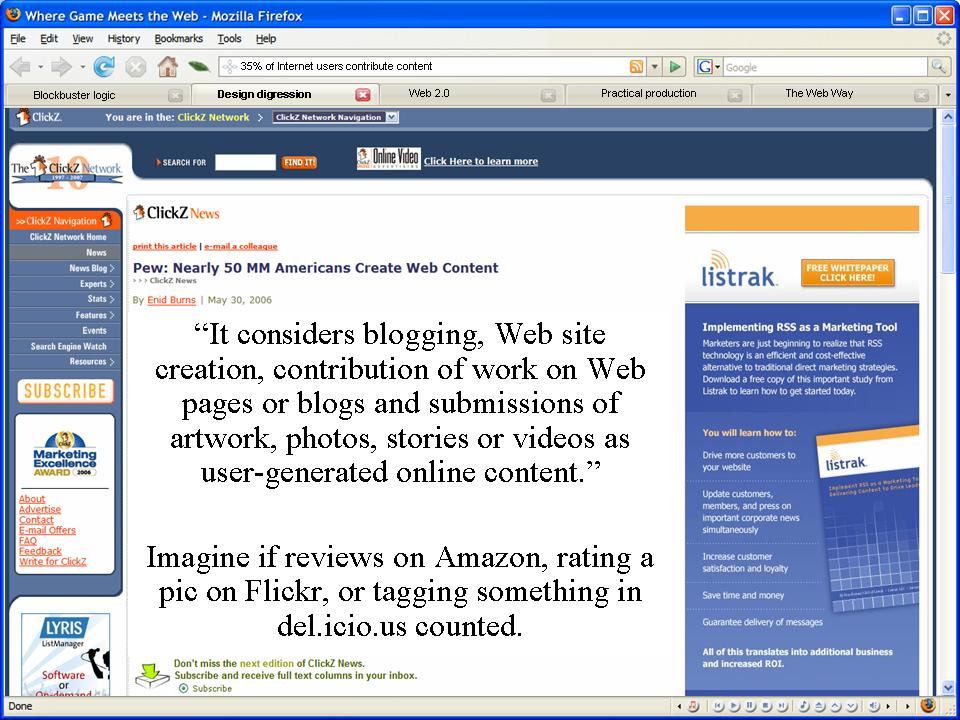Click the ClickZ logo in top bar

tap(39, 117)
